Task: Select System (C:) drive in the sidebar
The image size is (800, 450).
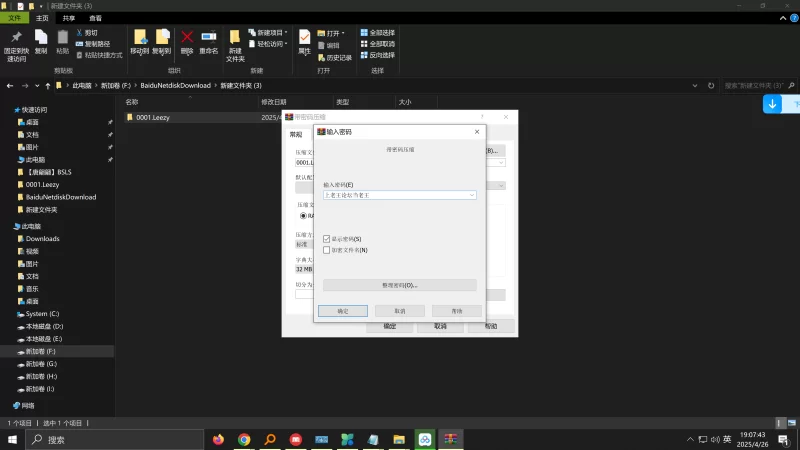Action: pos(38,314)
